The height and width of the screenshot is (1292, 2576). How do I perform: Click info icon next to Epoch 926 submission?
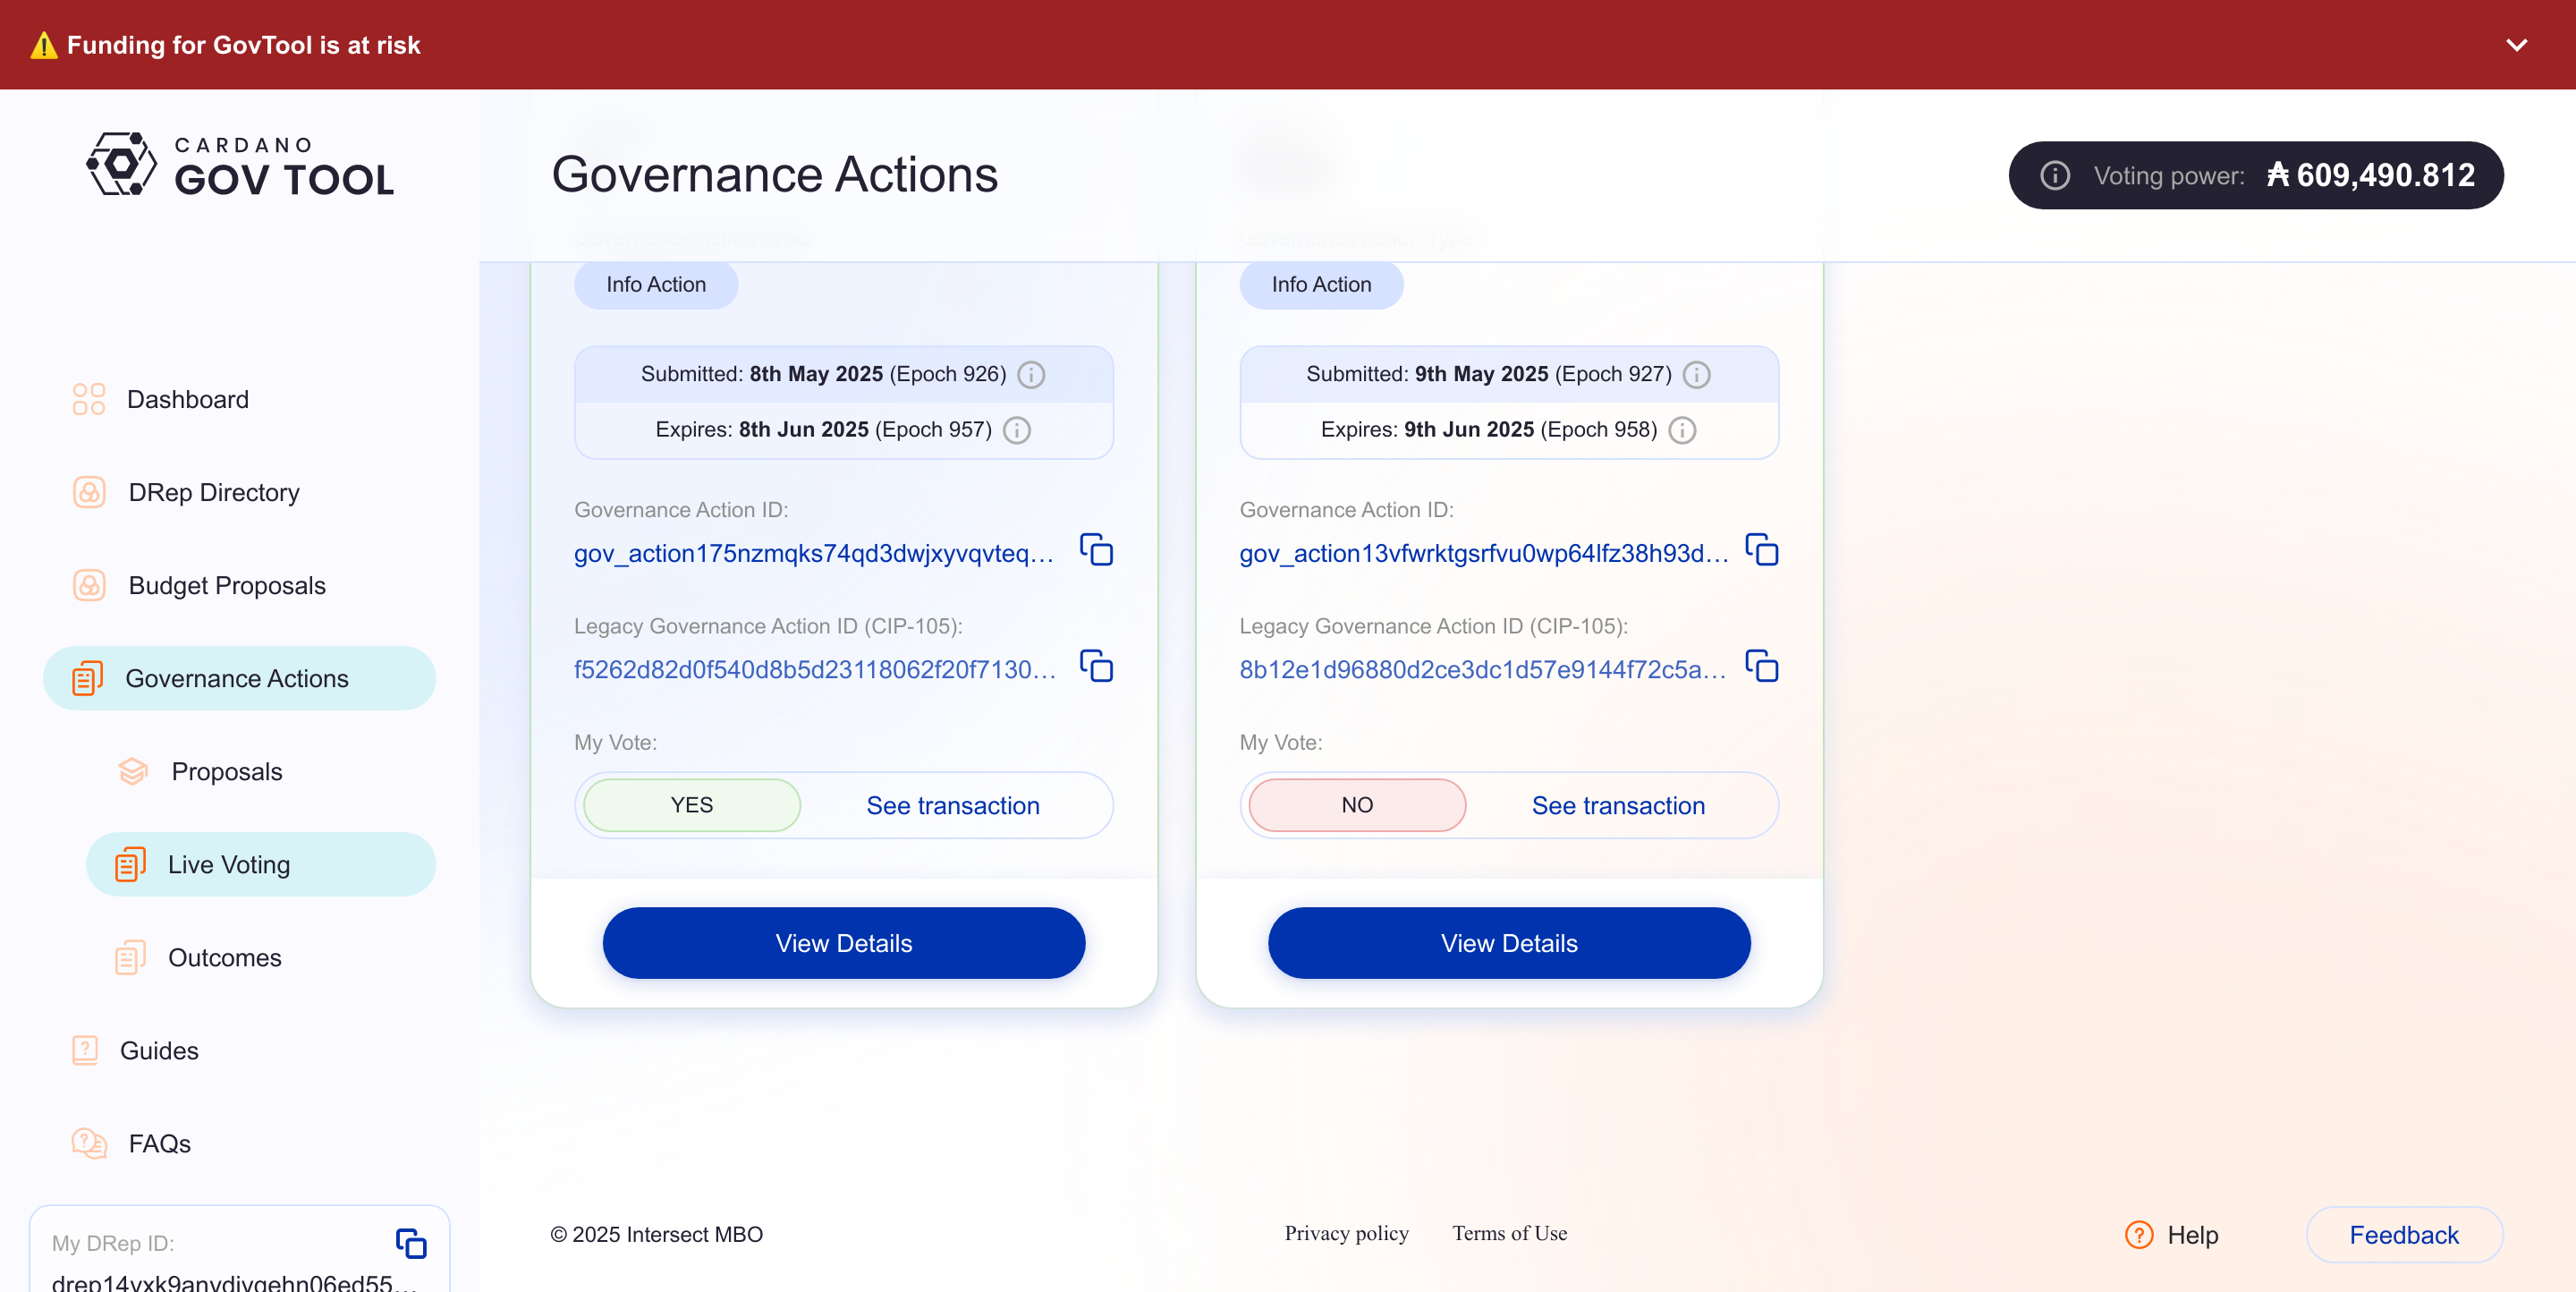coord(1031,374)
